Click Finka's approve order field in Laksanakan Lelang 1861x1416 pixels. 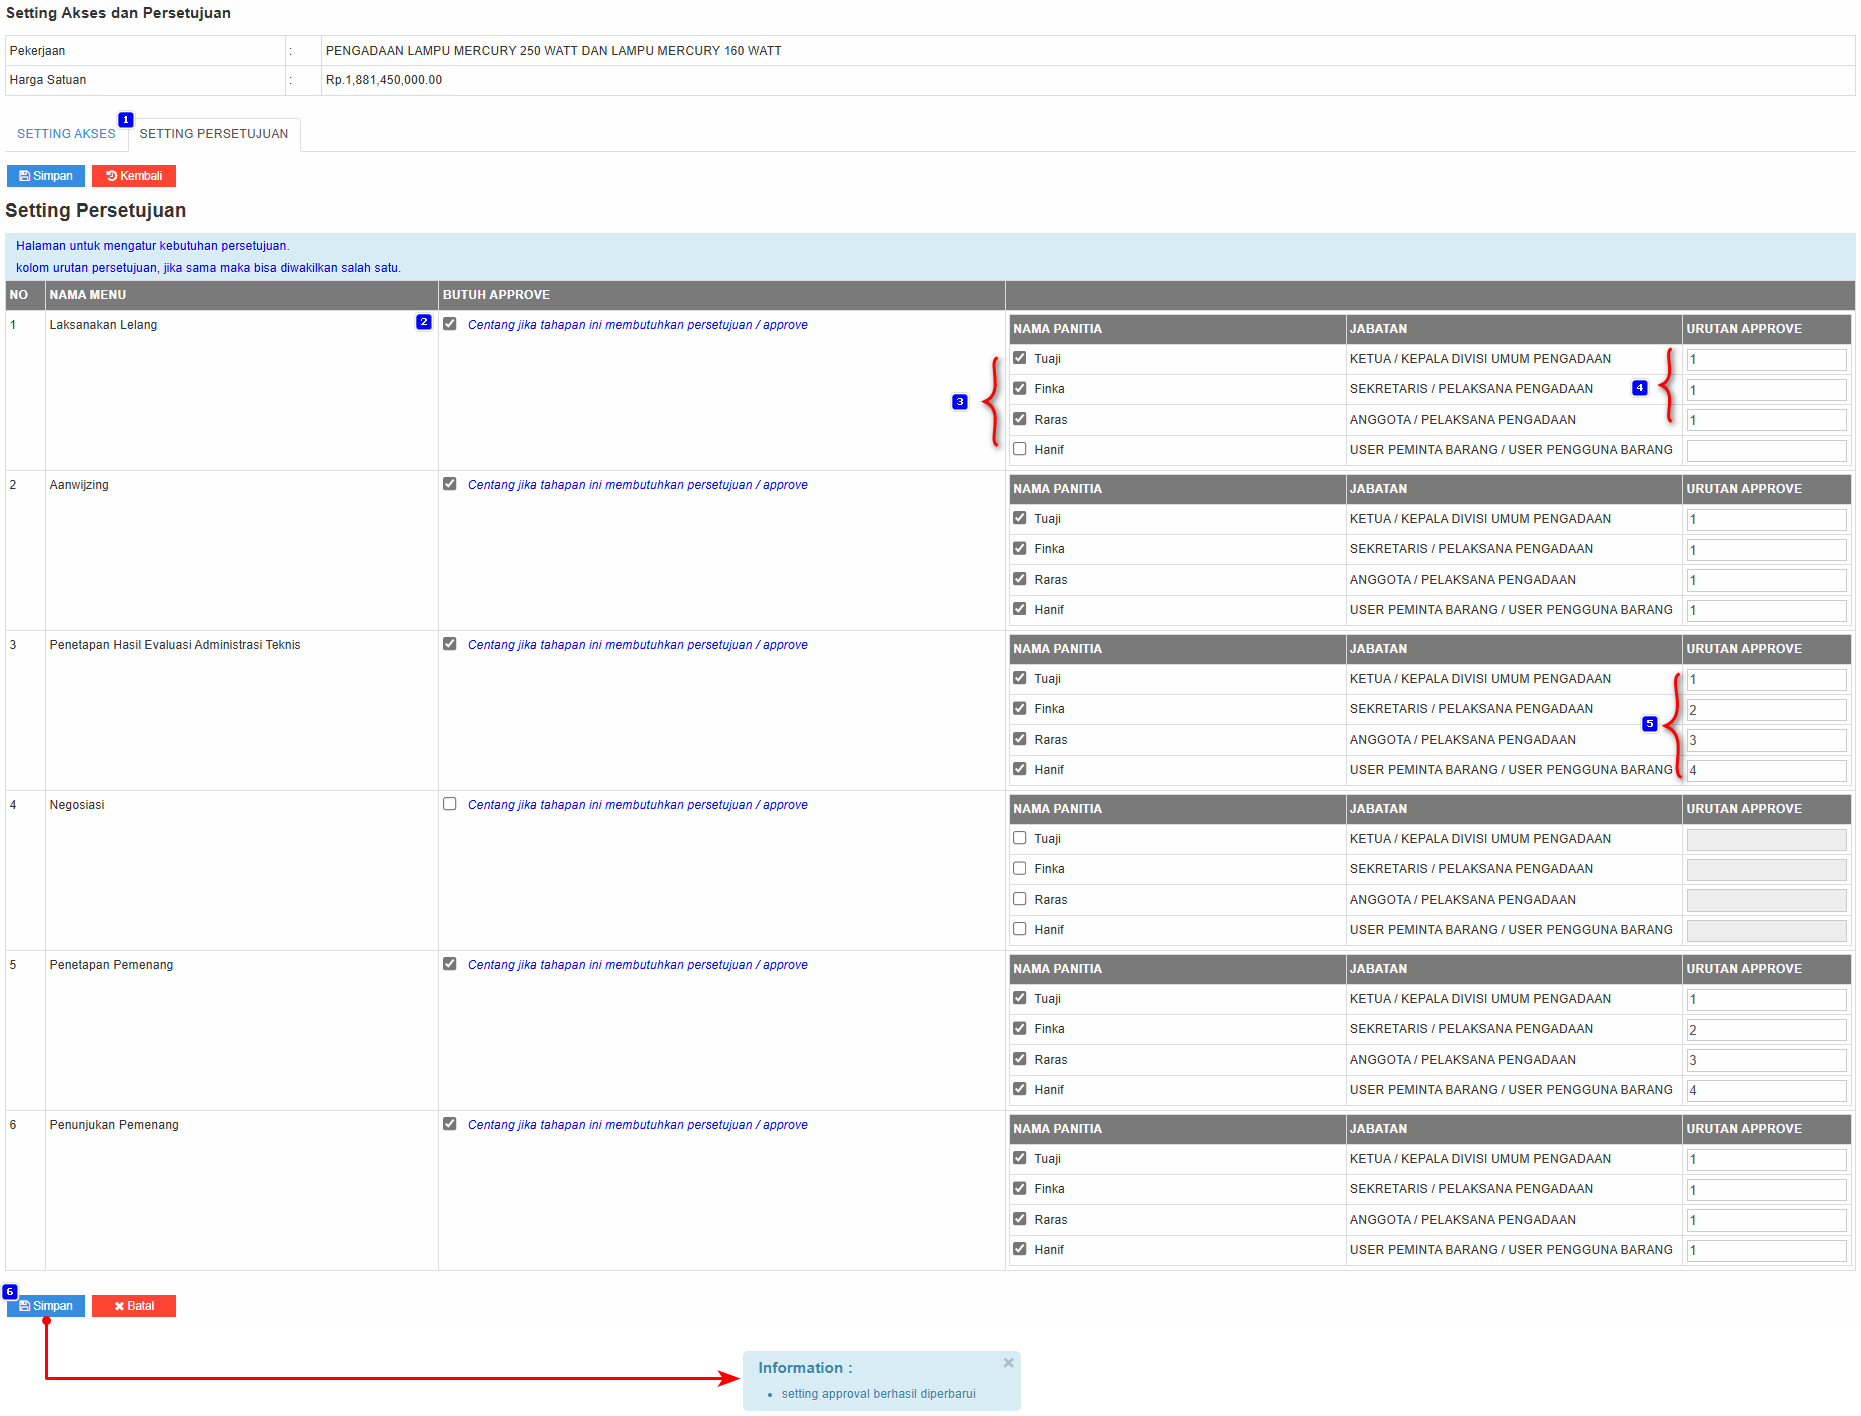tap(1766, 390)
